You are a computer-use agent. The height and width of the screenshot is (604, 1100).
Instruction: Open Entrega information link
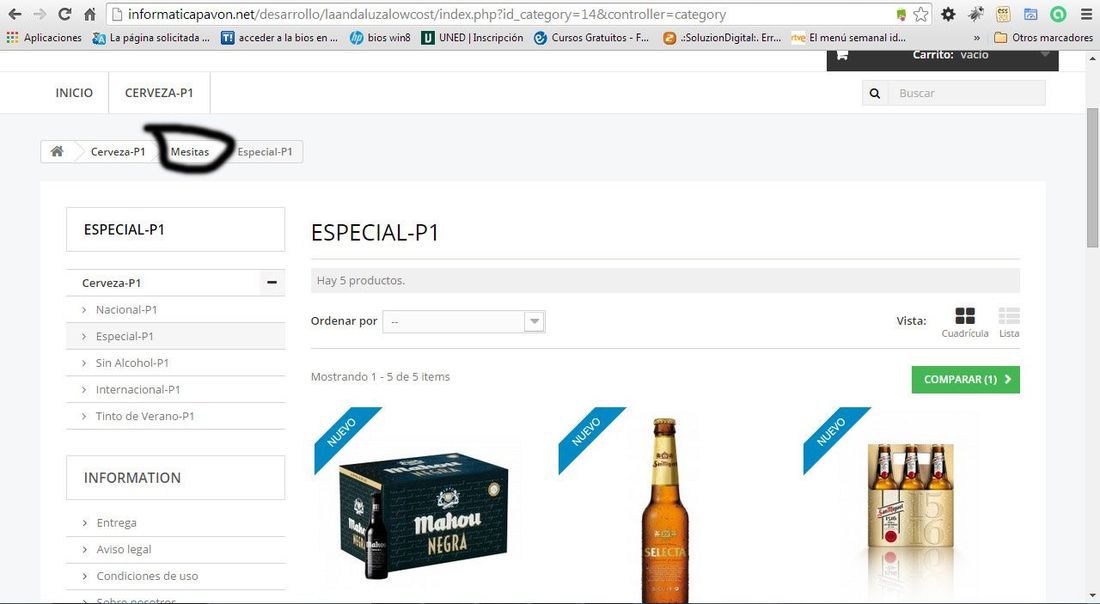116,523
